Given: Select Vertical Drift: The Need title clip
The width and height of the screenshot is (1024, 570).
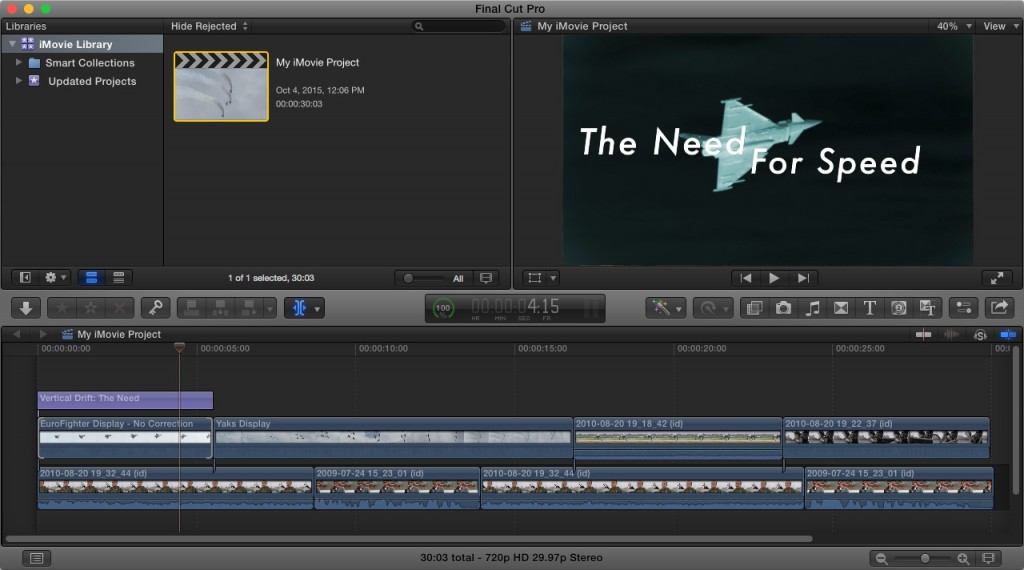Looking at the screenshot, I should tap(125, 399).
